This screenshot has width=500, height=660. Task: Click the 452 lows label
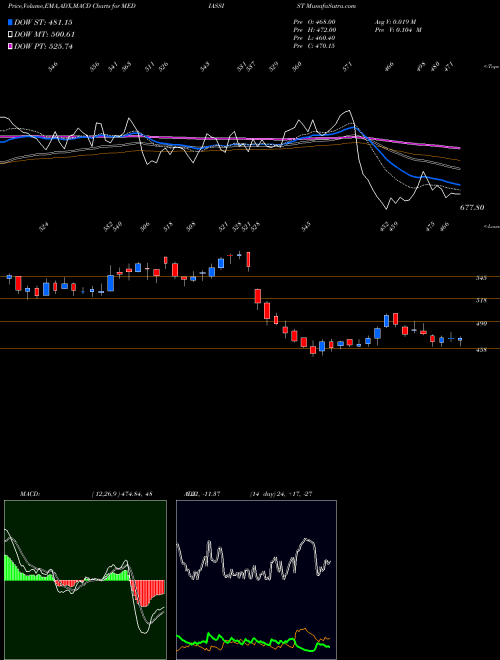coord(385,227)
